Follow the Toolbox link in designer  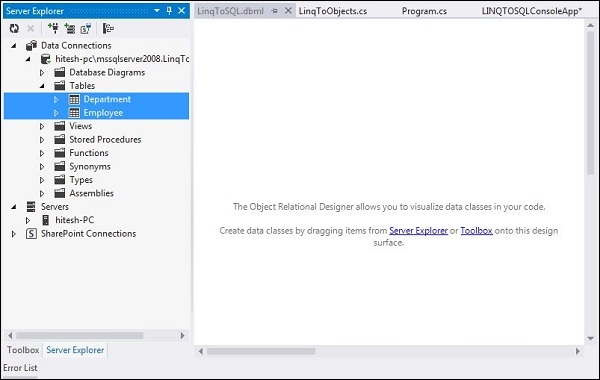(x=476, y=231)
